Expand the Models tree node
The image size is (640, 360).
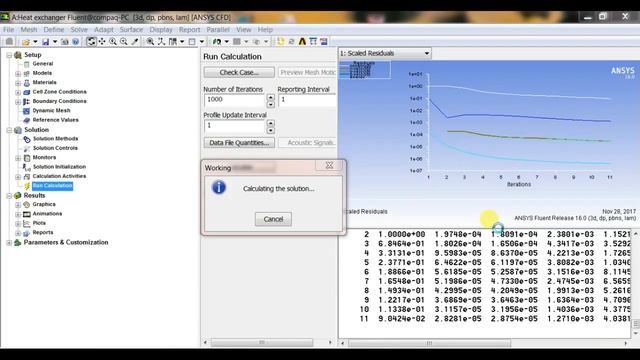click(x=18, y=74)
